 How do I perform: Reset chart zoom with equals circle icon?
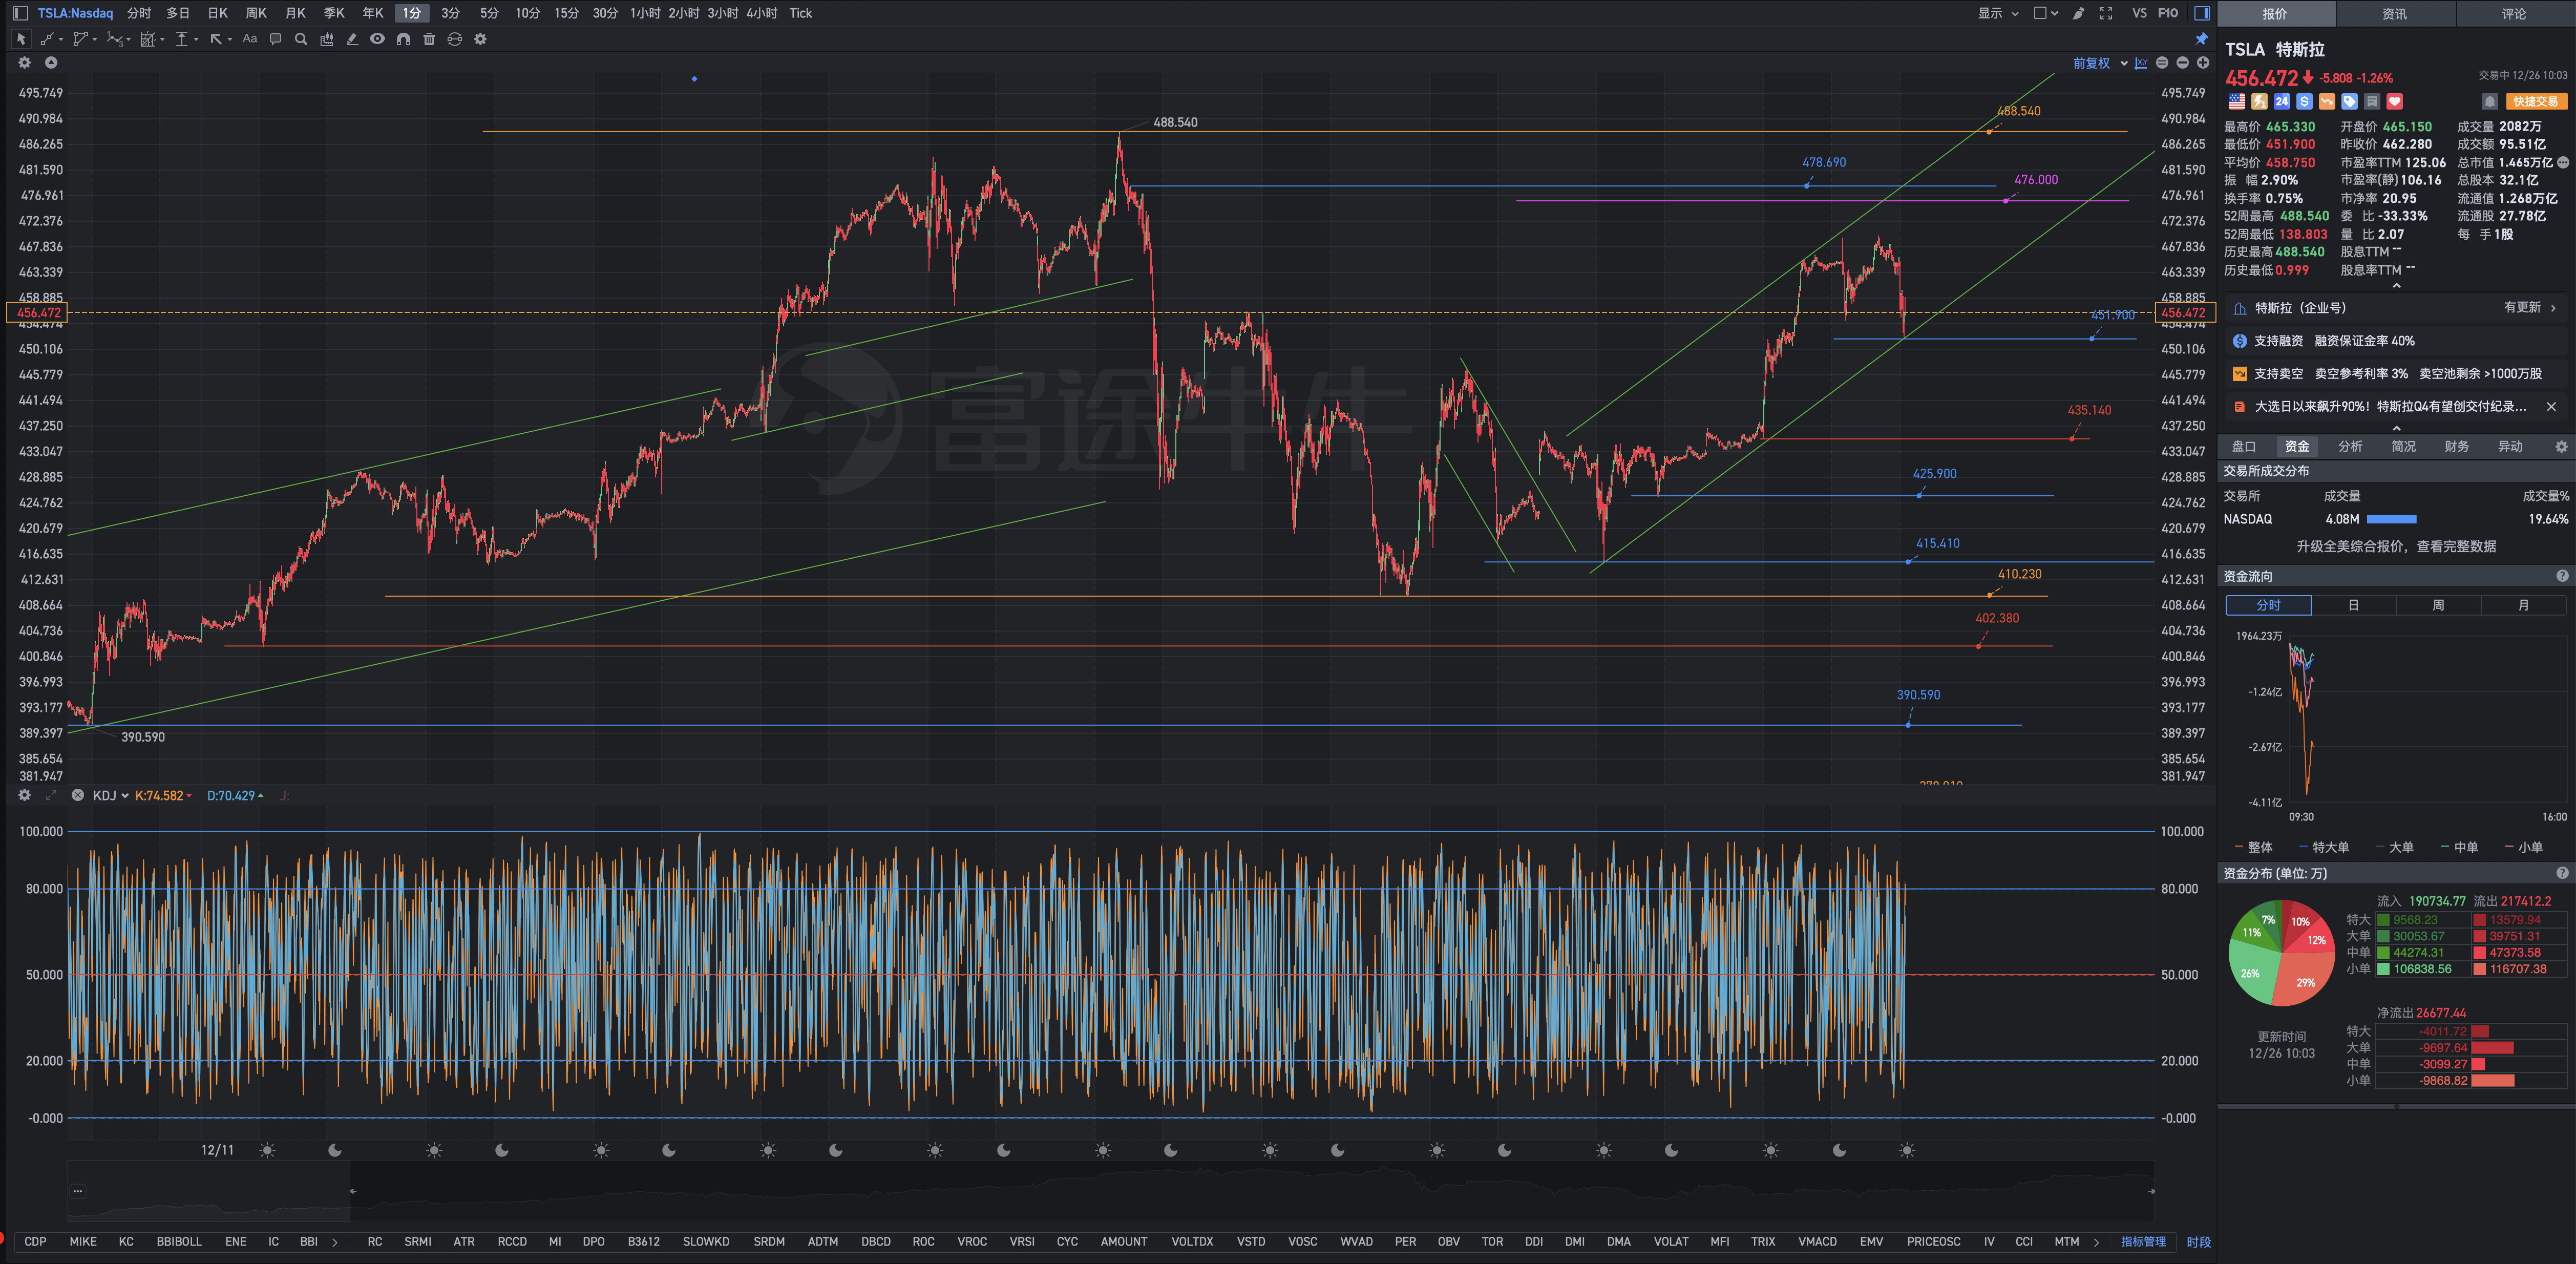2162,63
